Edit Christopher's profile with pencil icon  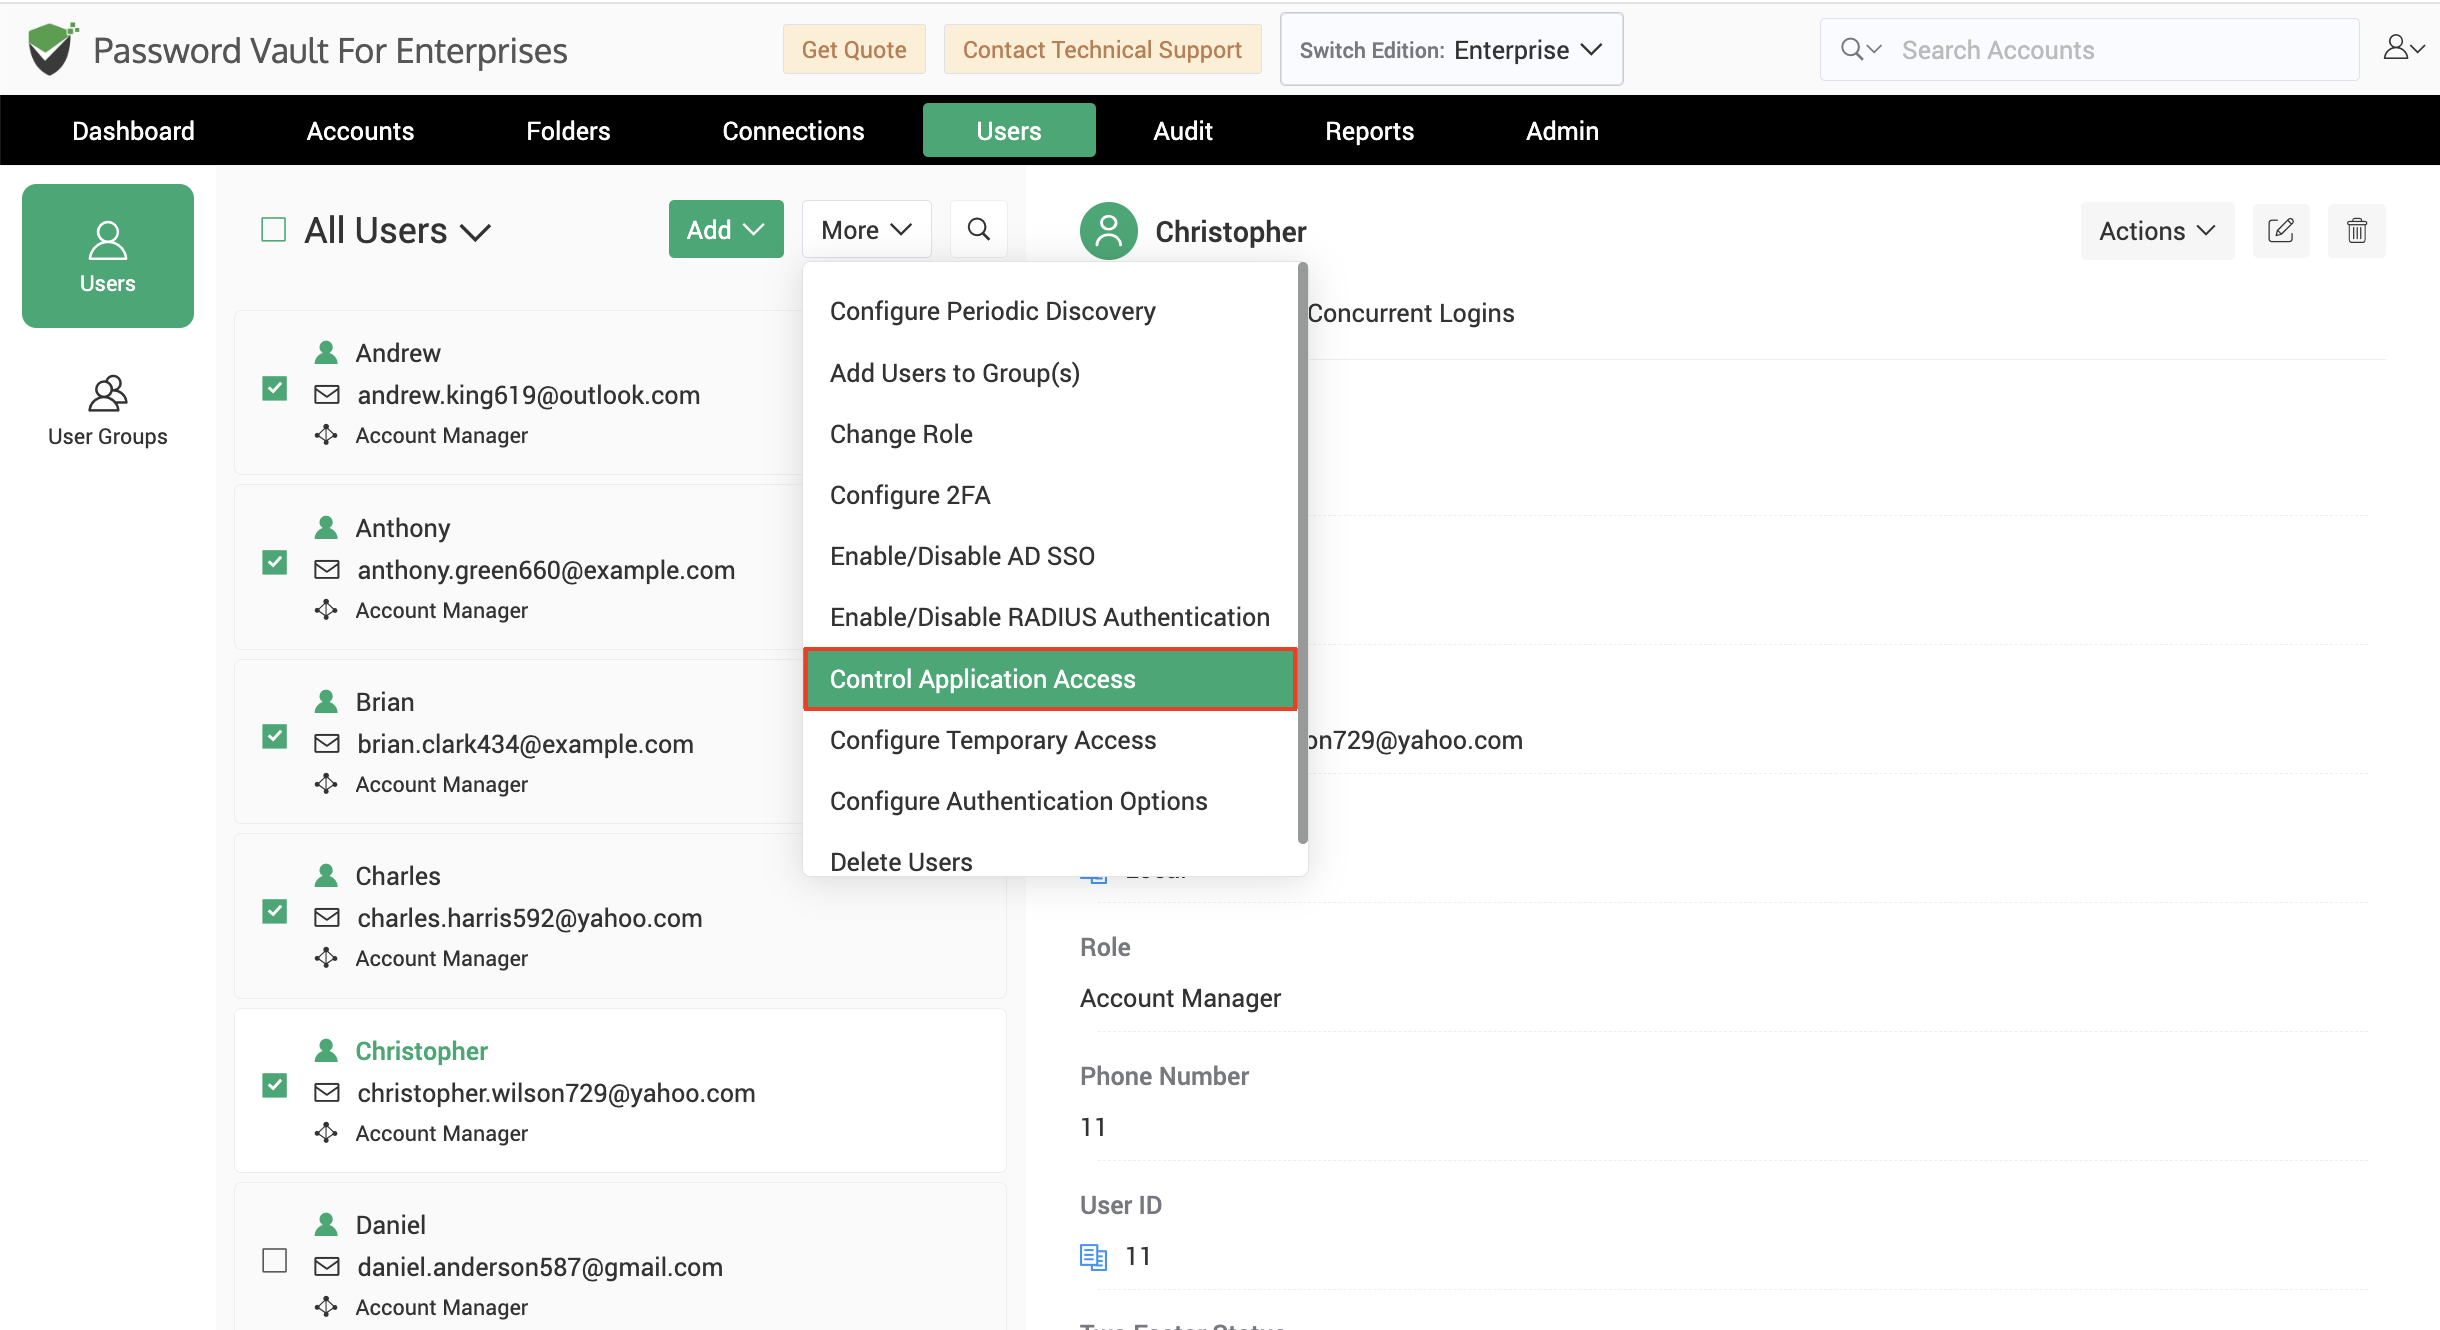[2281, 231]
